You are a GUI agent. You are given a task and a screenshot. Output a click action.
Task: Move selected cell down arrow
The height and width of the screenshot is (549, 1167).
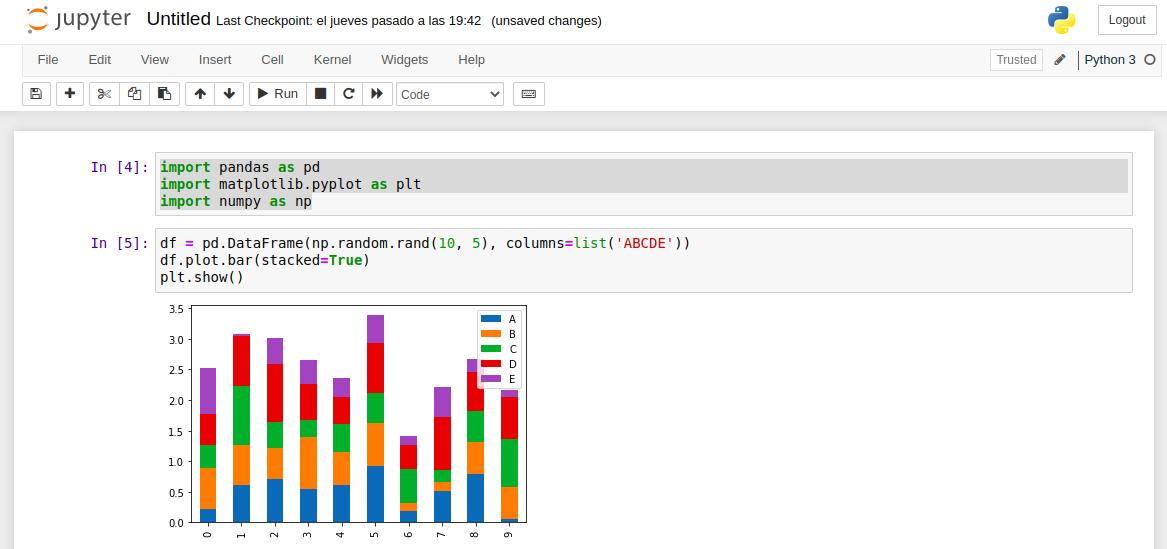[x=229, y=94]
